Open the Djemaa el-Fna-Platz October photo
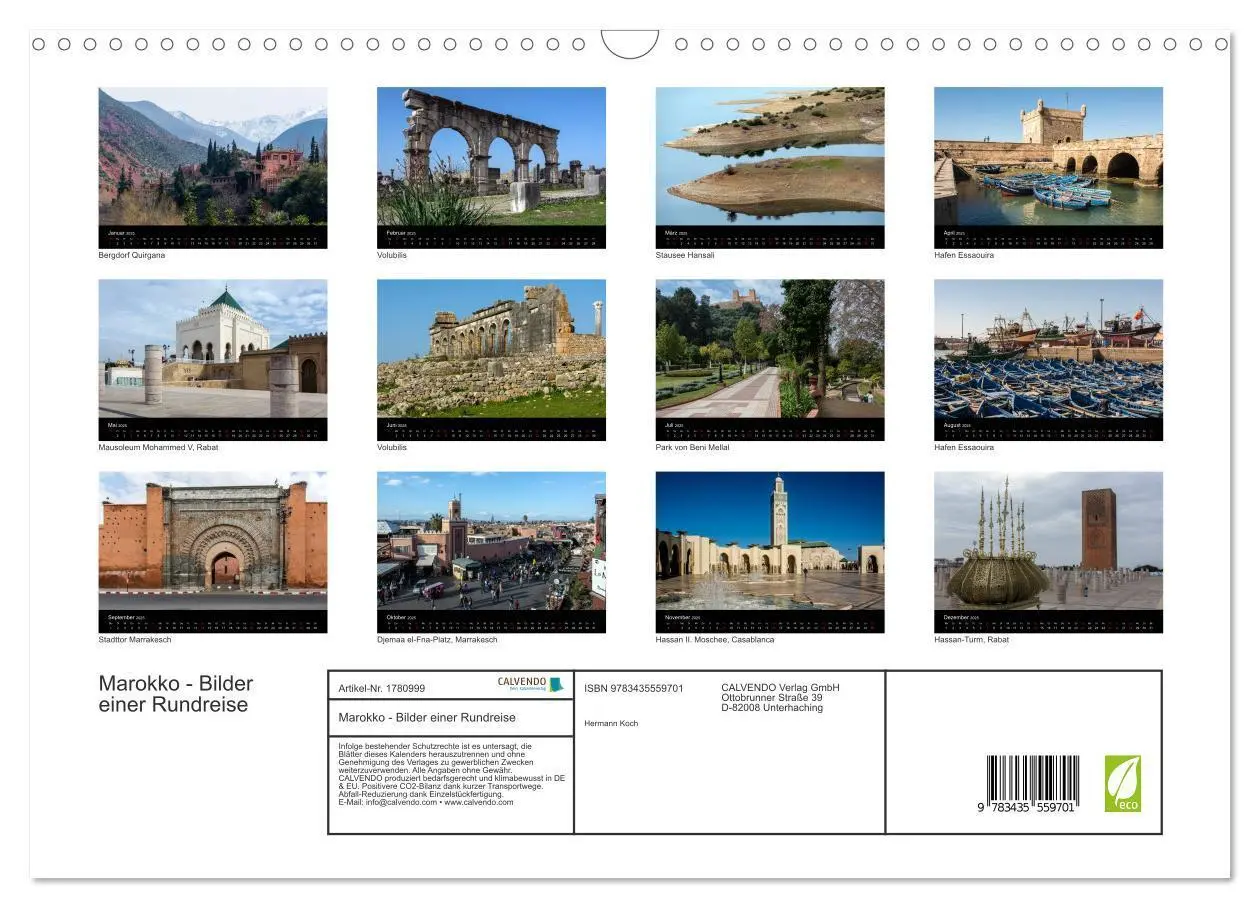Image resolution: width=1260 pixels, height=908 pixels. pos(491,540)
